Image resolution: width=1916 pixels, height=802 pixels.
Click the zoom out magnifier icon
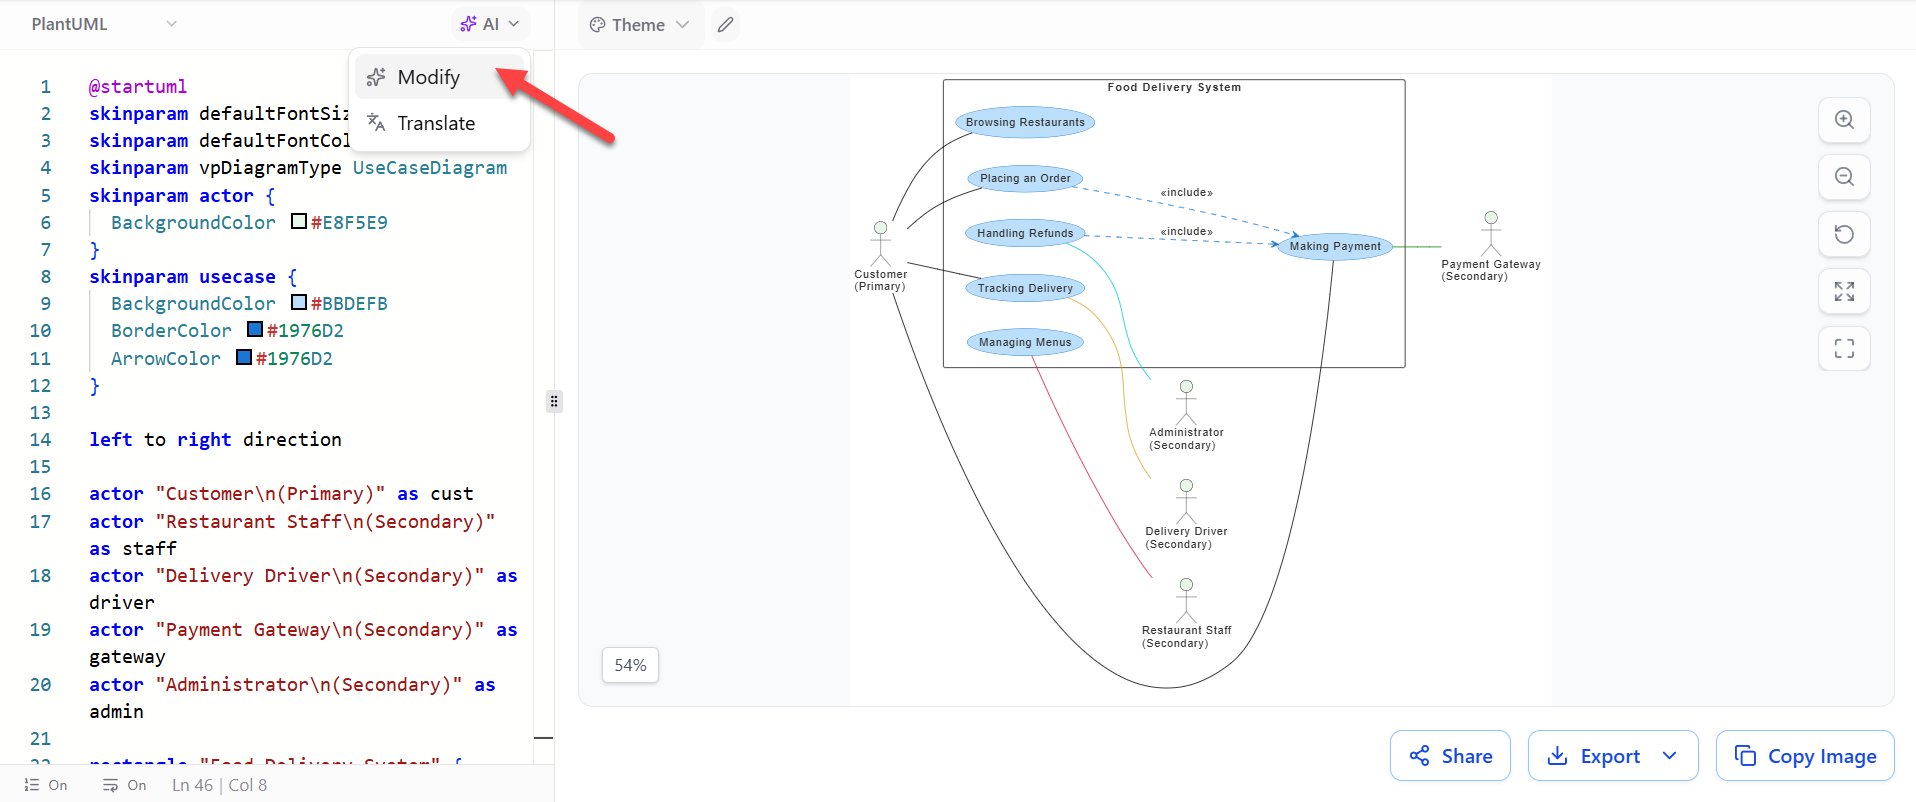(1844, 177)
